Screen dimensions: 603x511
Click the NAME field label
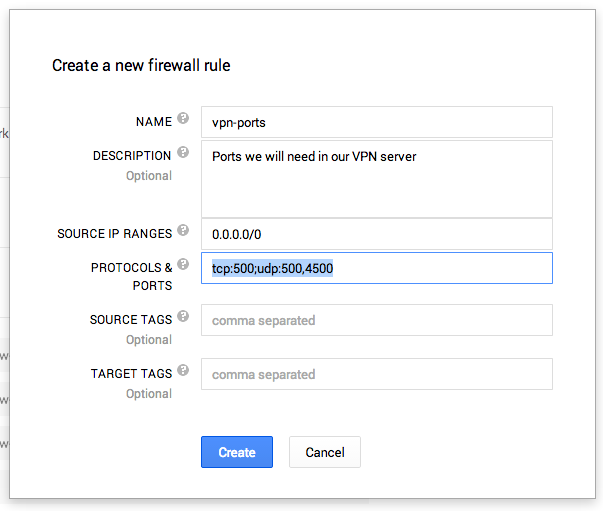point(153,122)
